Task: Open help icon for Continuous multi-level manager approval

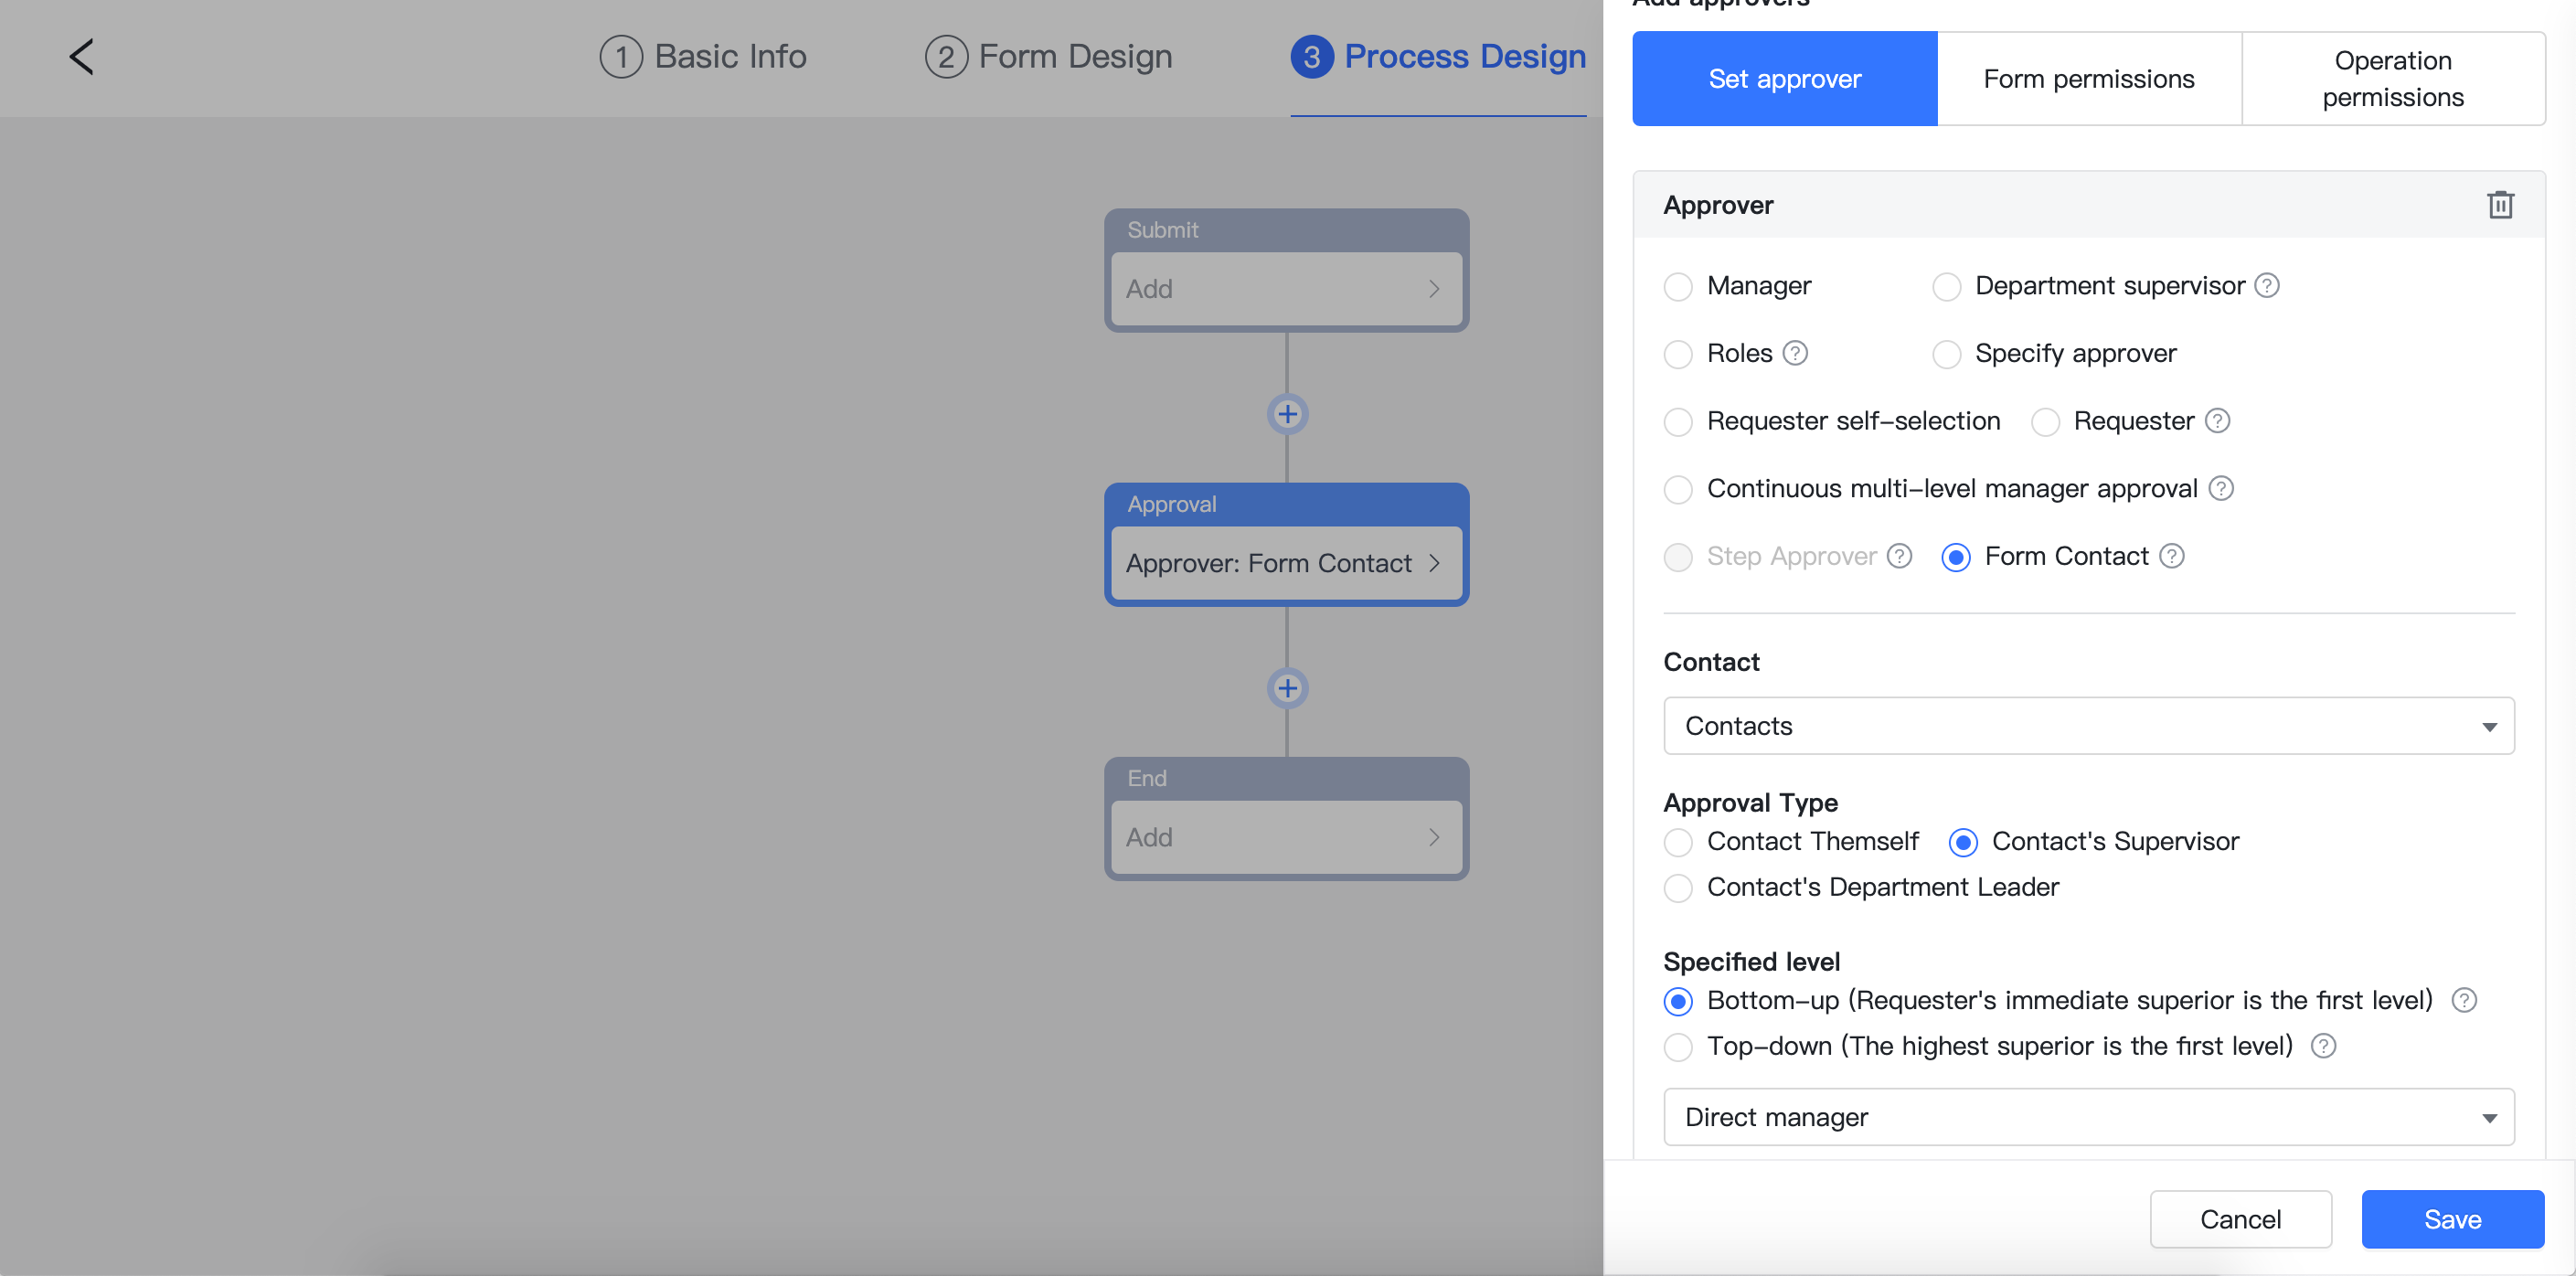Action: (x=2220, y=489)
